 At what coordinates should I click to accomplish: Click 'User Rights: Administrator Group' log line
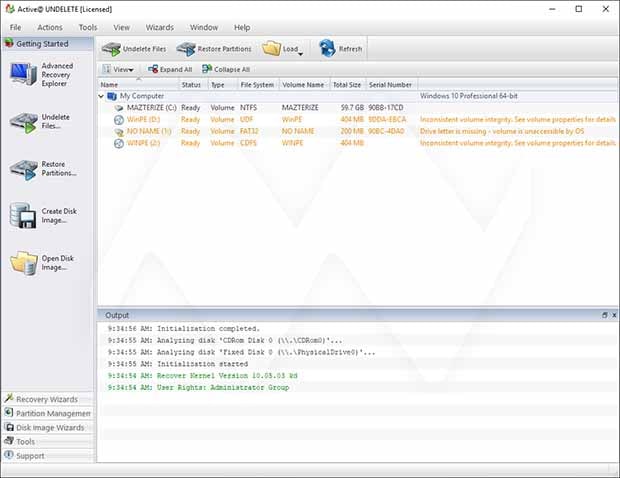(x=198, y=387)
